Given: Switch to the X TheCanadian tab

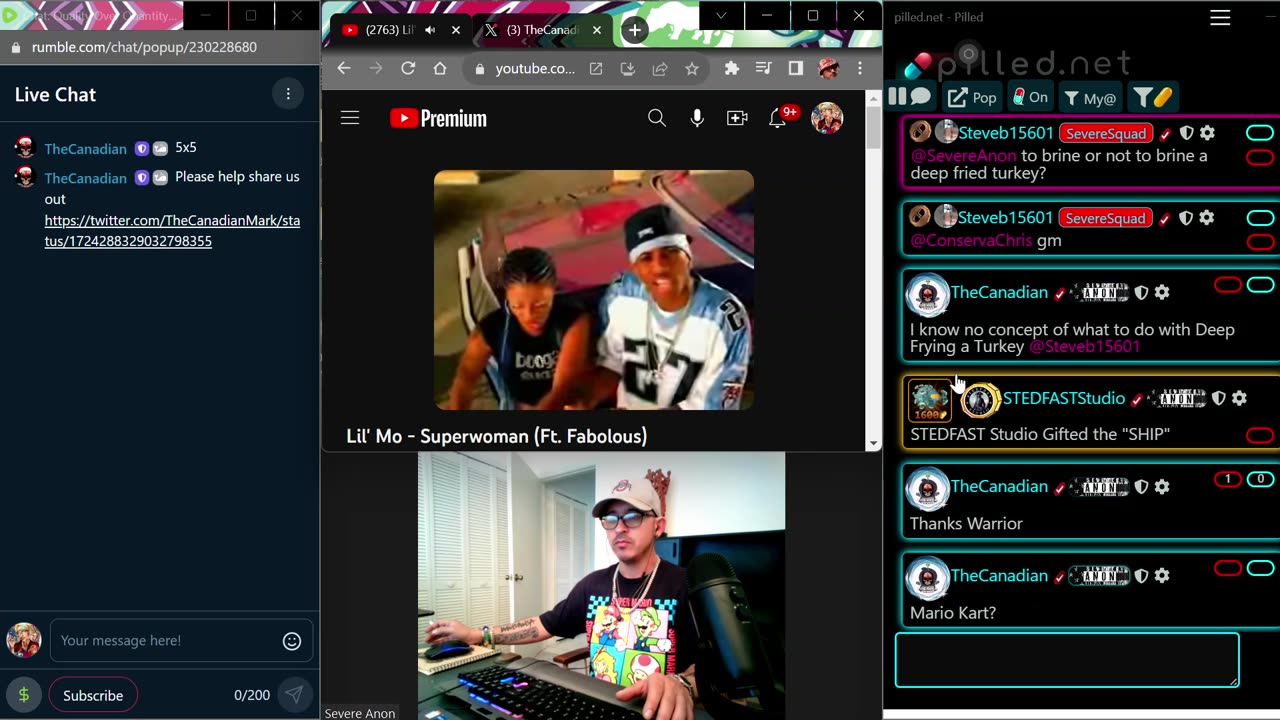Looking at the screenshot, I should coord(540,30).
